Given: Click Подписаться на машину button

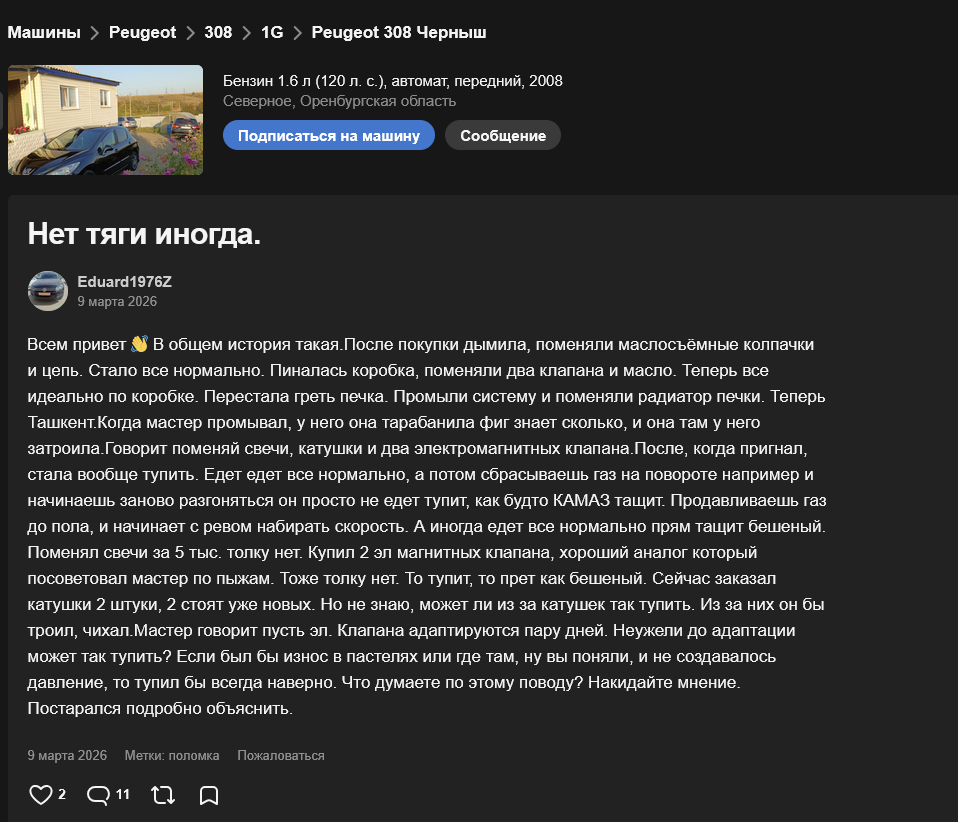Looking at the screenshot, I should 329,136.
